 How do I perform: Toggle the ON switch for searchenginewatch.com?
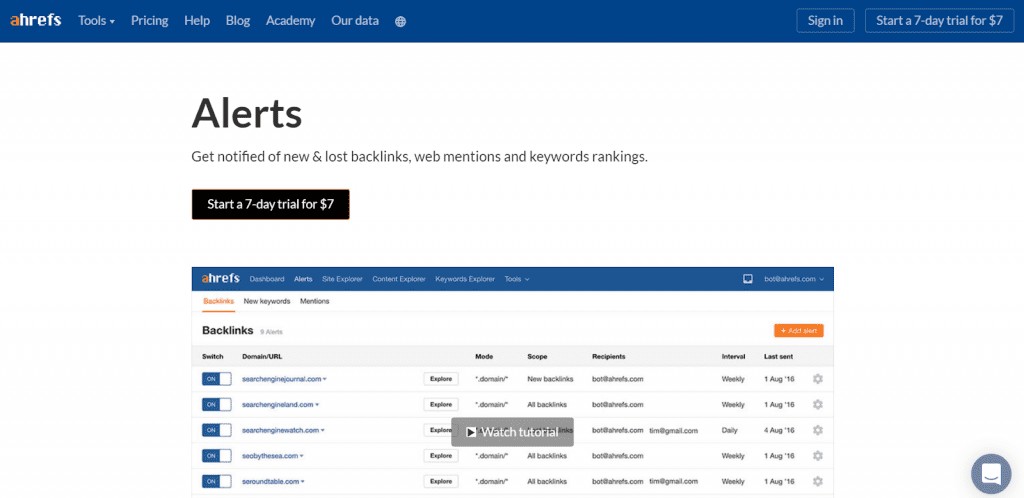point(216,430)
